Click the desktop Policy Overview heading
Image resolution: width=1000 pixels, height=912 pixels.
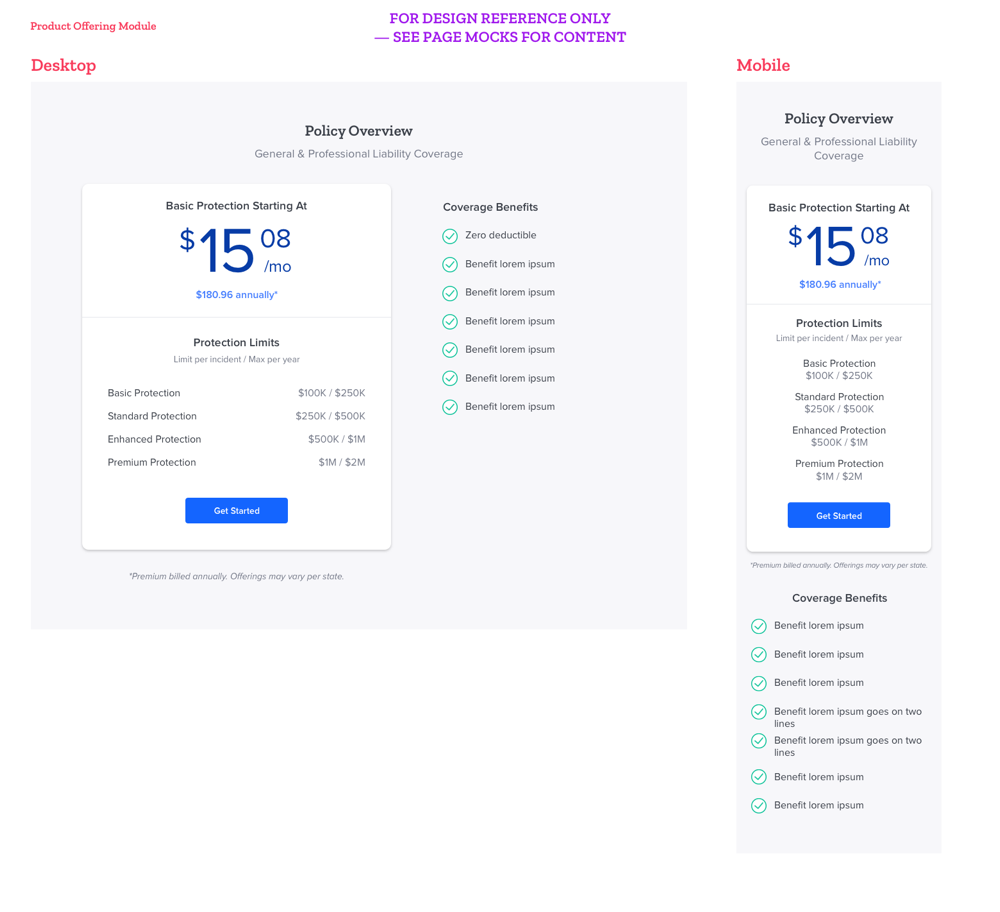pyautogui.click(x=358, y=131)
